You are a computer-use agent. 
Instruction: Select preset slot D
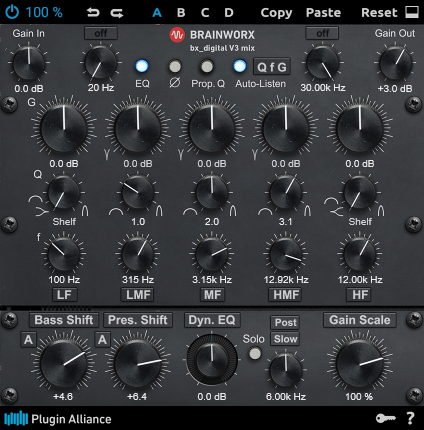click(x=229, y=13)
